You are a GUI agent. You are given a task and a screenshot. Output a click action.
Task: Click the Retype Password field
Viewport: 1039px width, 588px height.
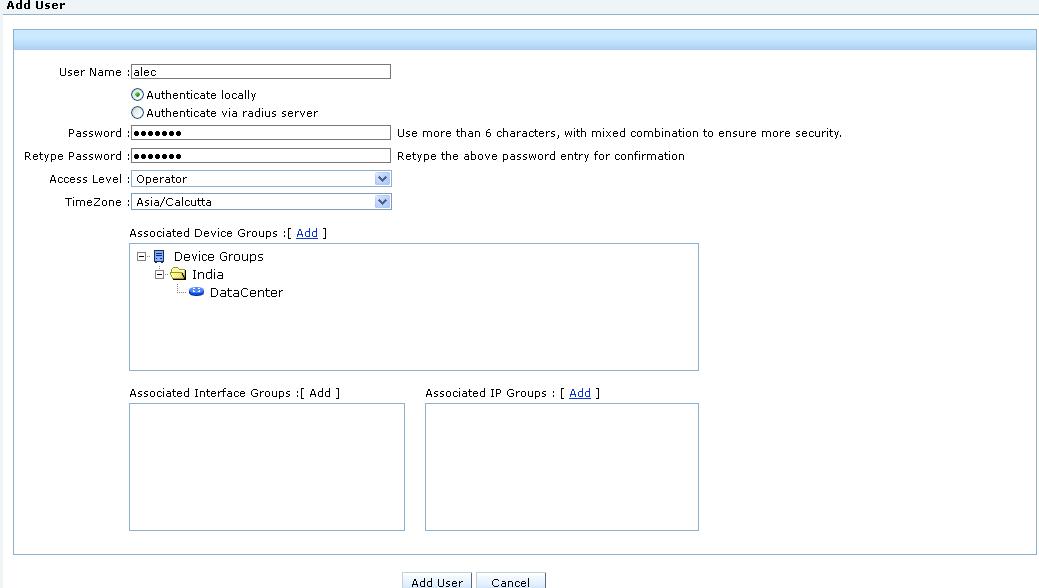(260, 156)
